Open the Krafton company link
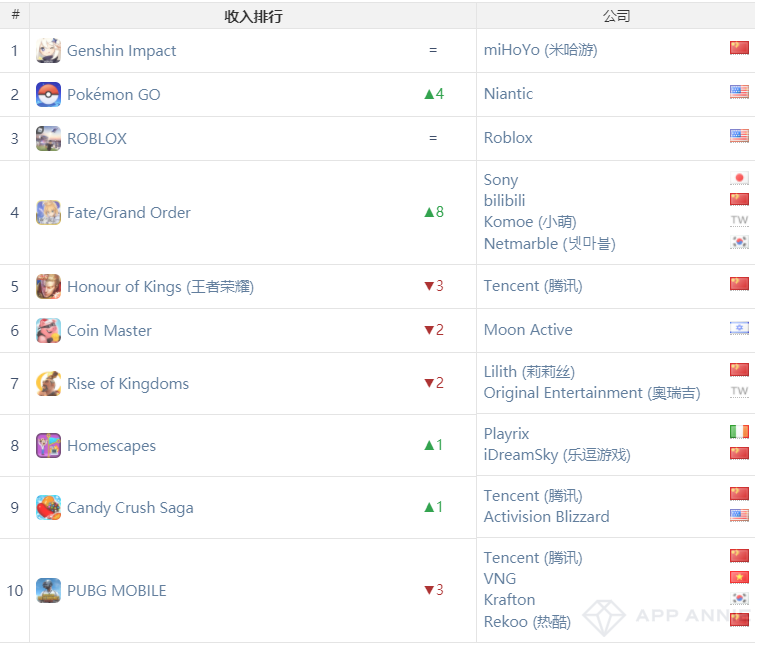Image resolution: width=760 pixels, height=645 pixels. click(509, 600)
